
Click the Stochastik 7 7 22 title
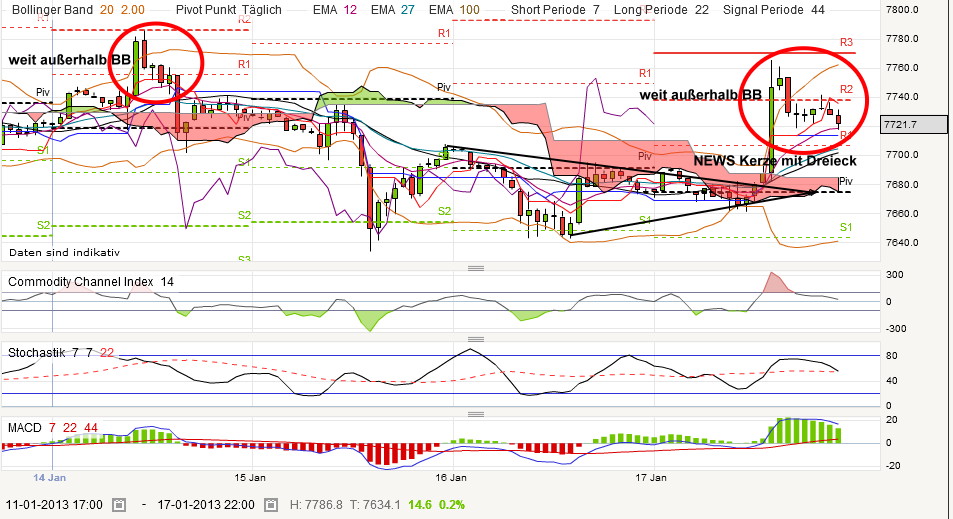coord(61,352)
